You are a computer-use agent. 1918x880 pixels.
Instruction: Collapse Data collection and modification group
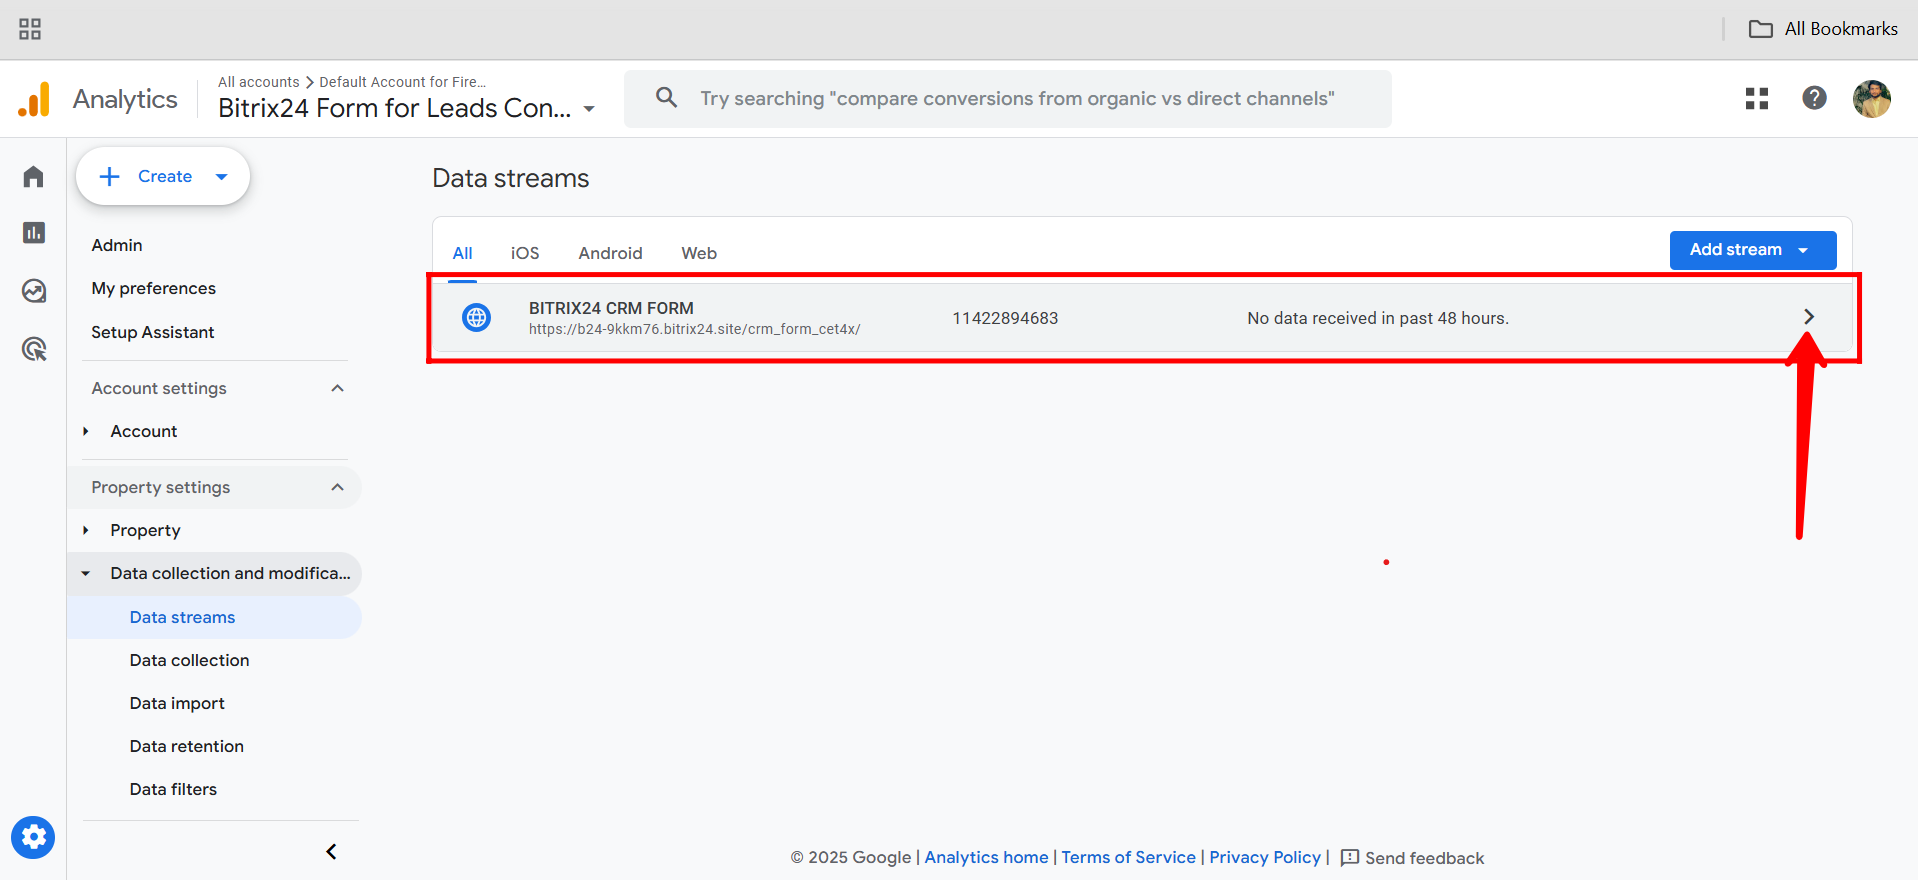pyautogui.click(x=86, y=573)
